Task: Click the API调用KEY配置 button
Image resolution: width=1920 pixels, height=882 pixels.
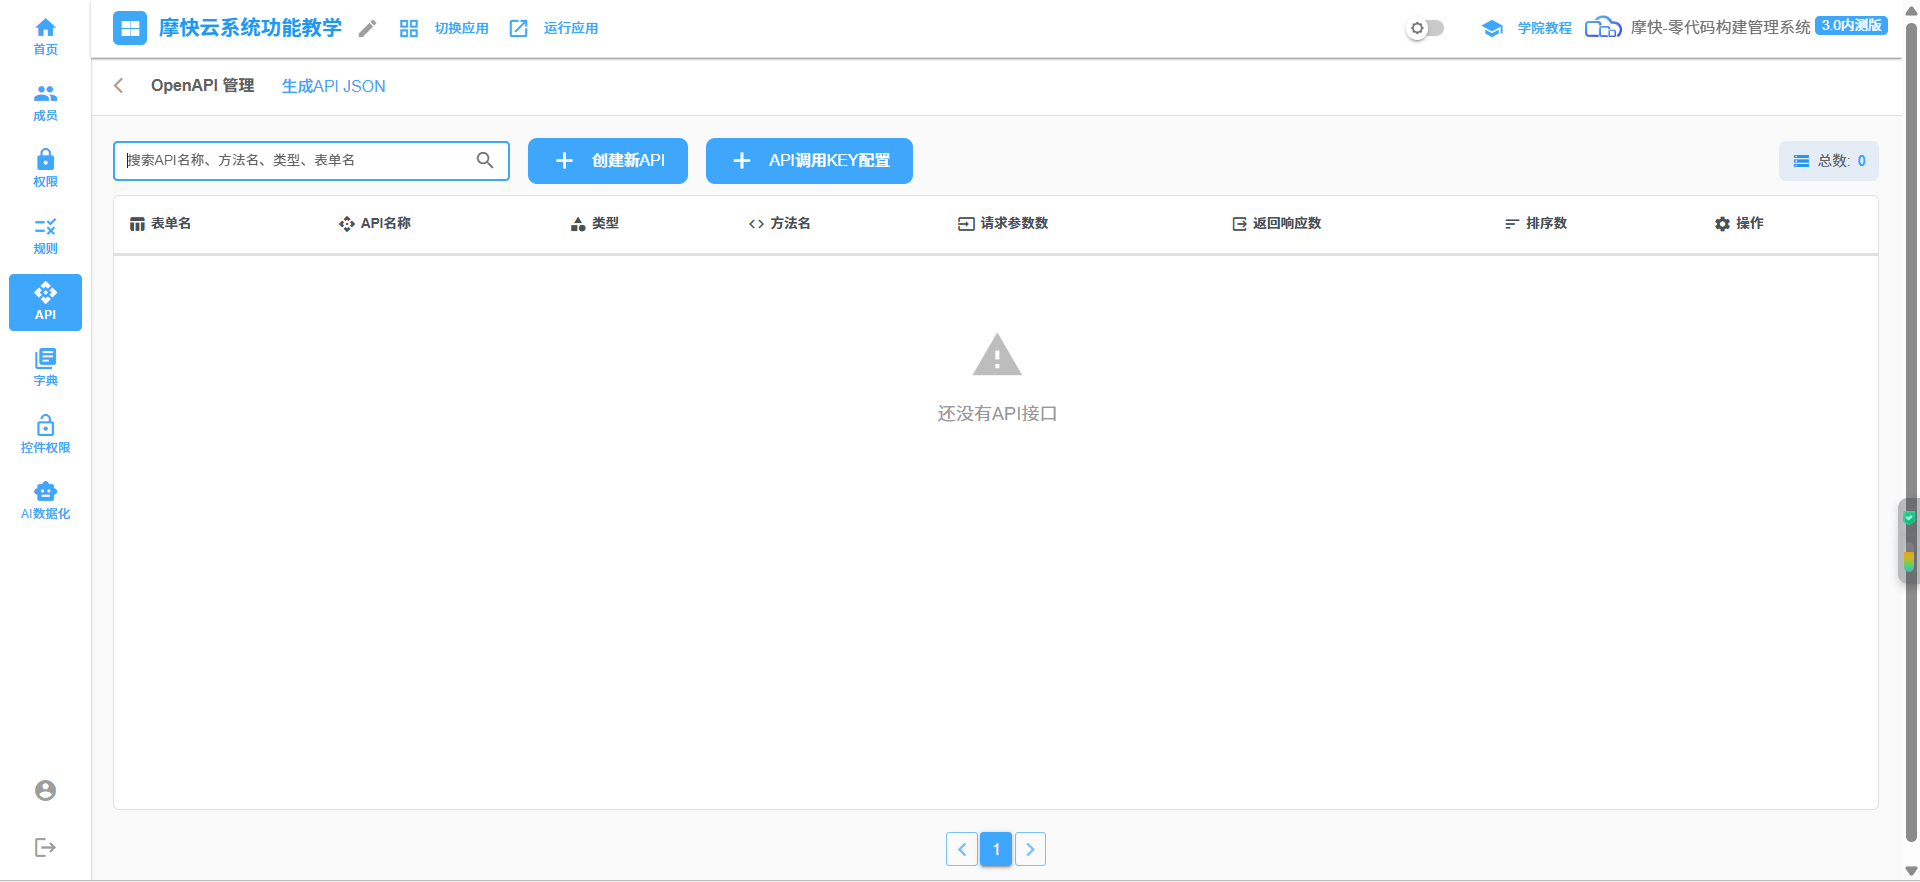Action: tap(809, 161)
